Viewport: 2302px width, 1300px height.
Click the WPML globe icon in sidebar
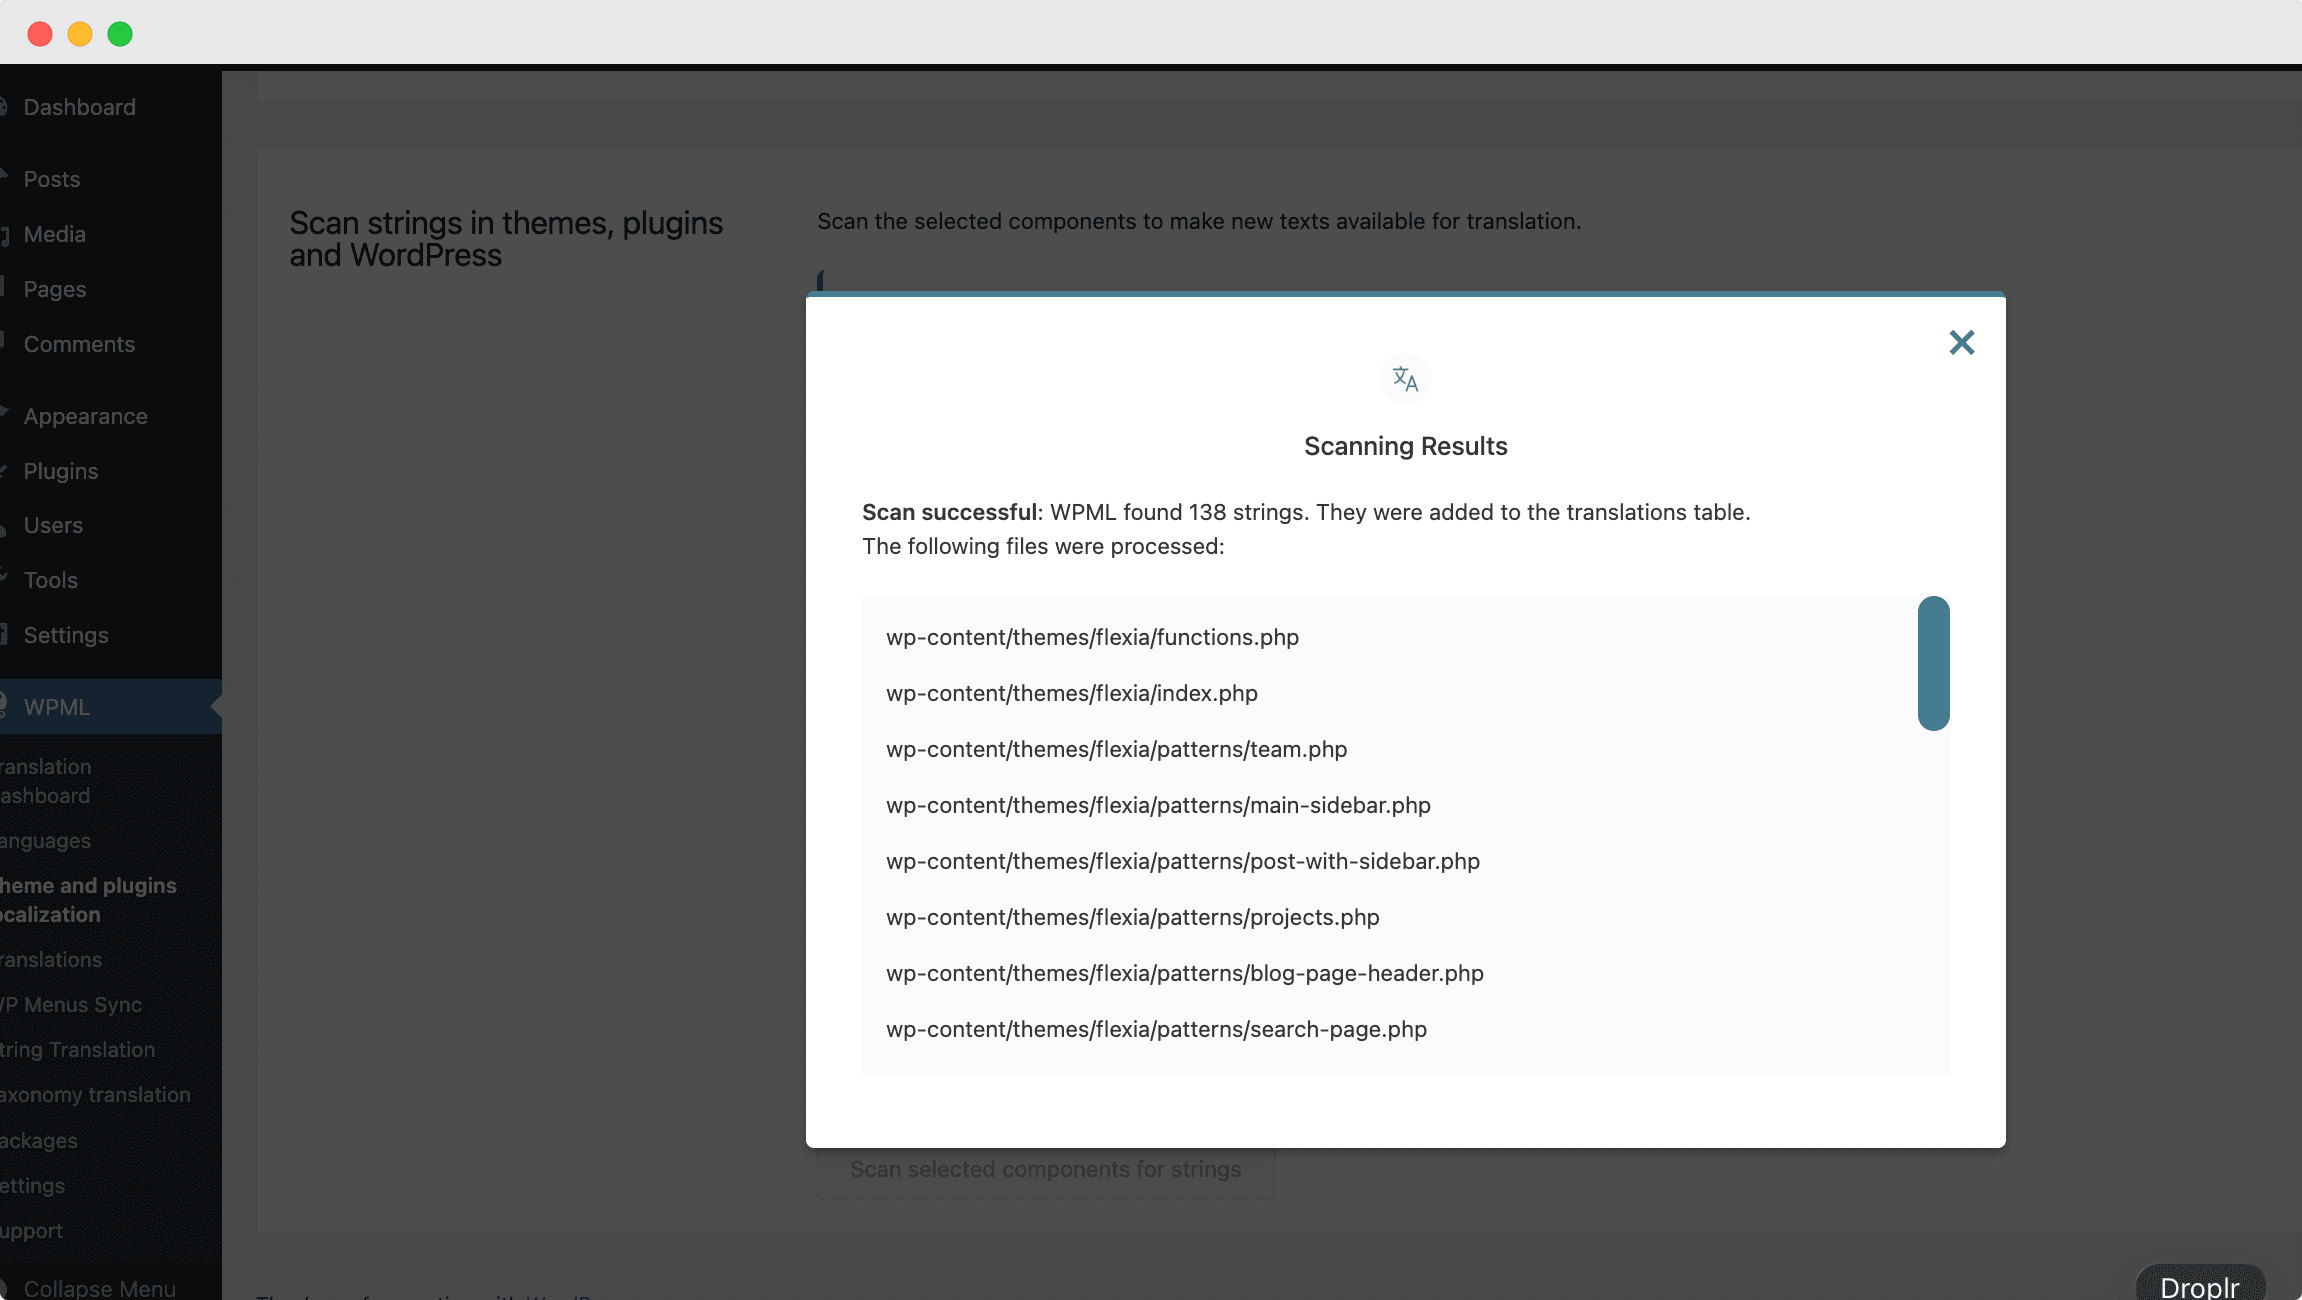[x=6, y=707]
